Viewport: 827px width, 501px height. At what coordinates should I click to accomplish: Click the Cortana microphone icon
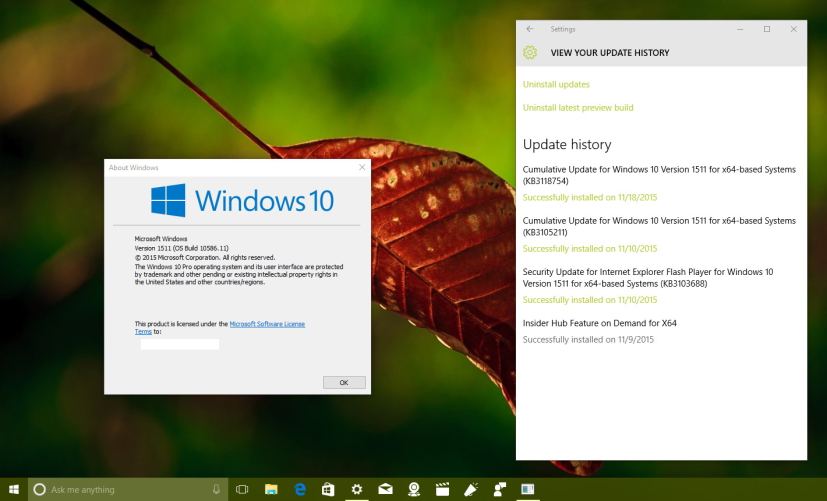click(216, 489)
